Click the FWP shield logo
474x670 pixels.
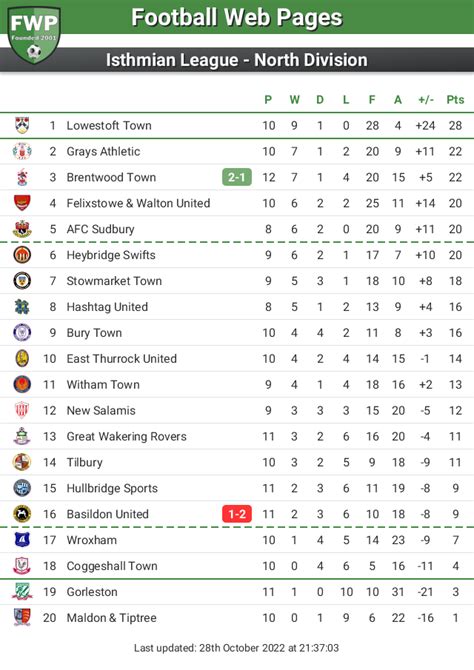pos(34,34)
